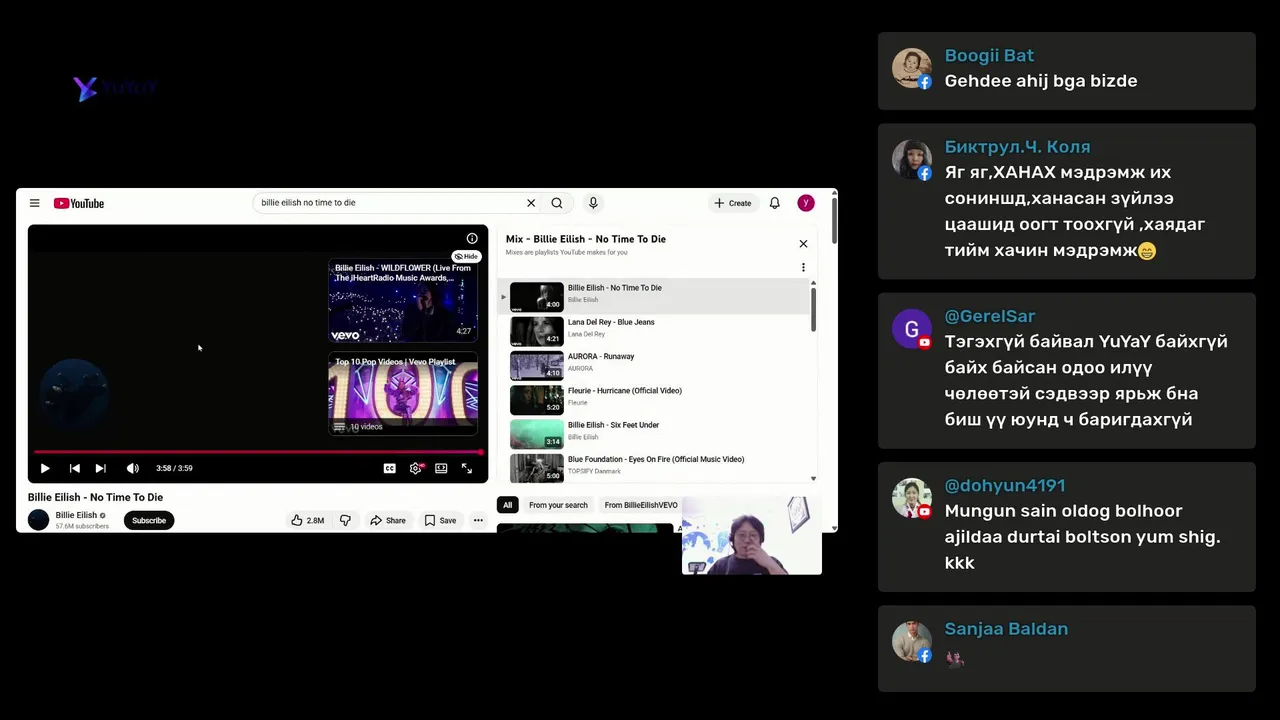The width and height of the screenshot is (1280, 720).
Task: Click the video info card icon
Action: tap(472, 238)
